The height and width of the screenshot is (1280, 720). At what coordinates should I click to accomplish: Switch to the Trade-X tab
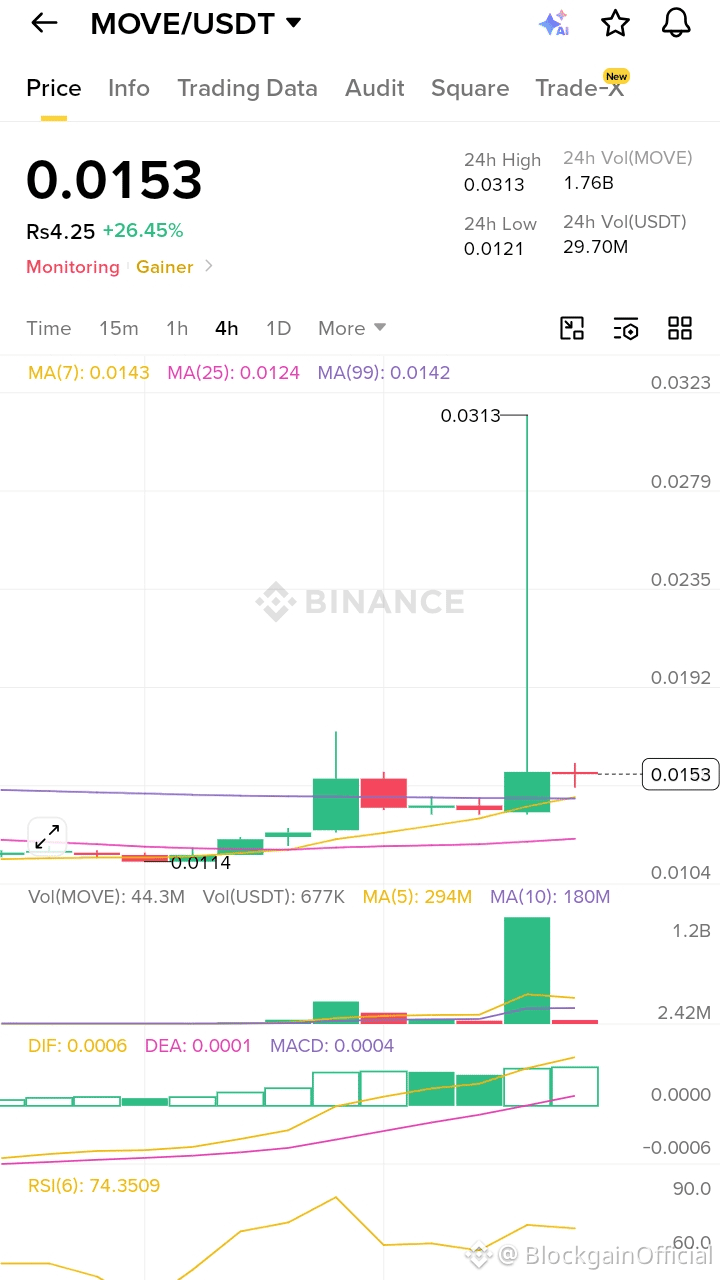point(581,87)
